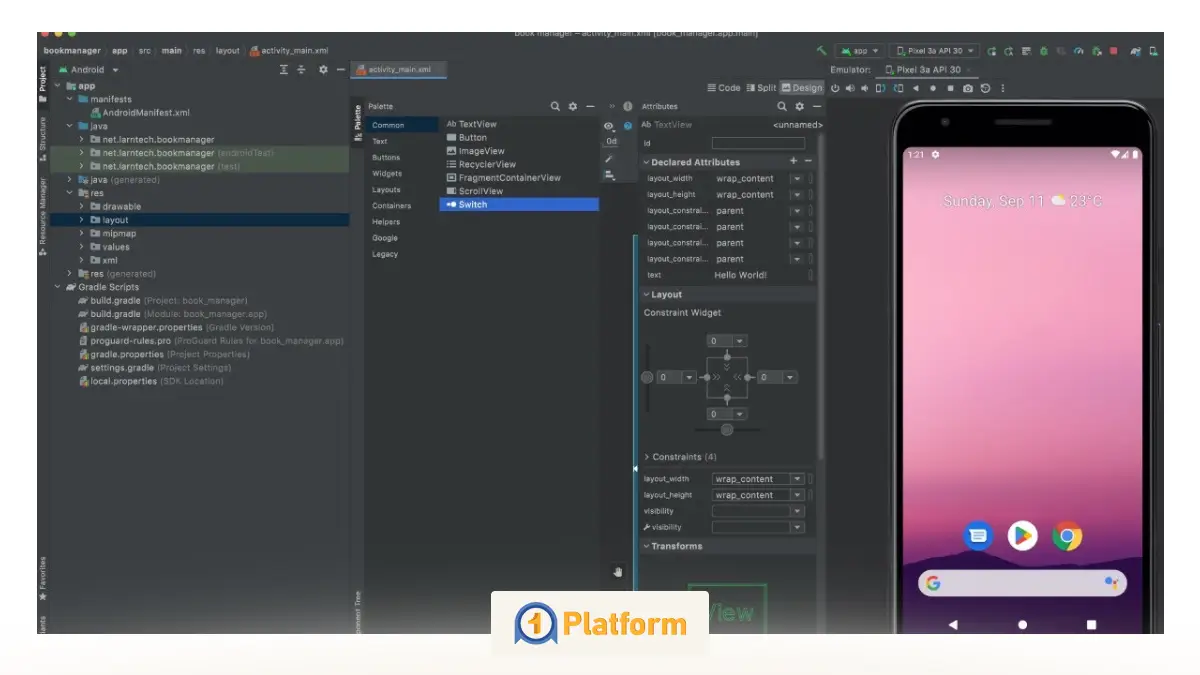The width and height of the screenshot is (1200, 675).
Task: Open the layout_width wrap_content dropdown
Action: 797,179
